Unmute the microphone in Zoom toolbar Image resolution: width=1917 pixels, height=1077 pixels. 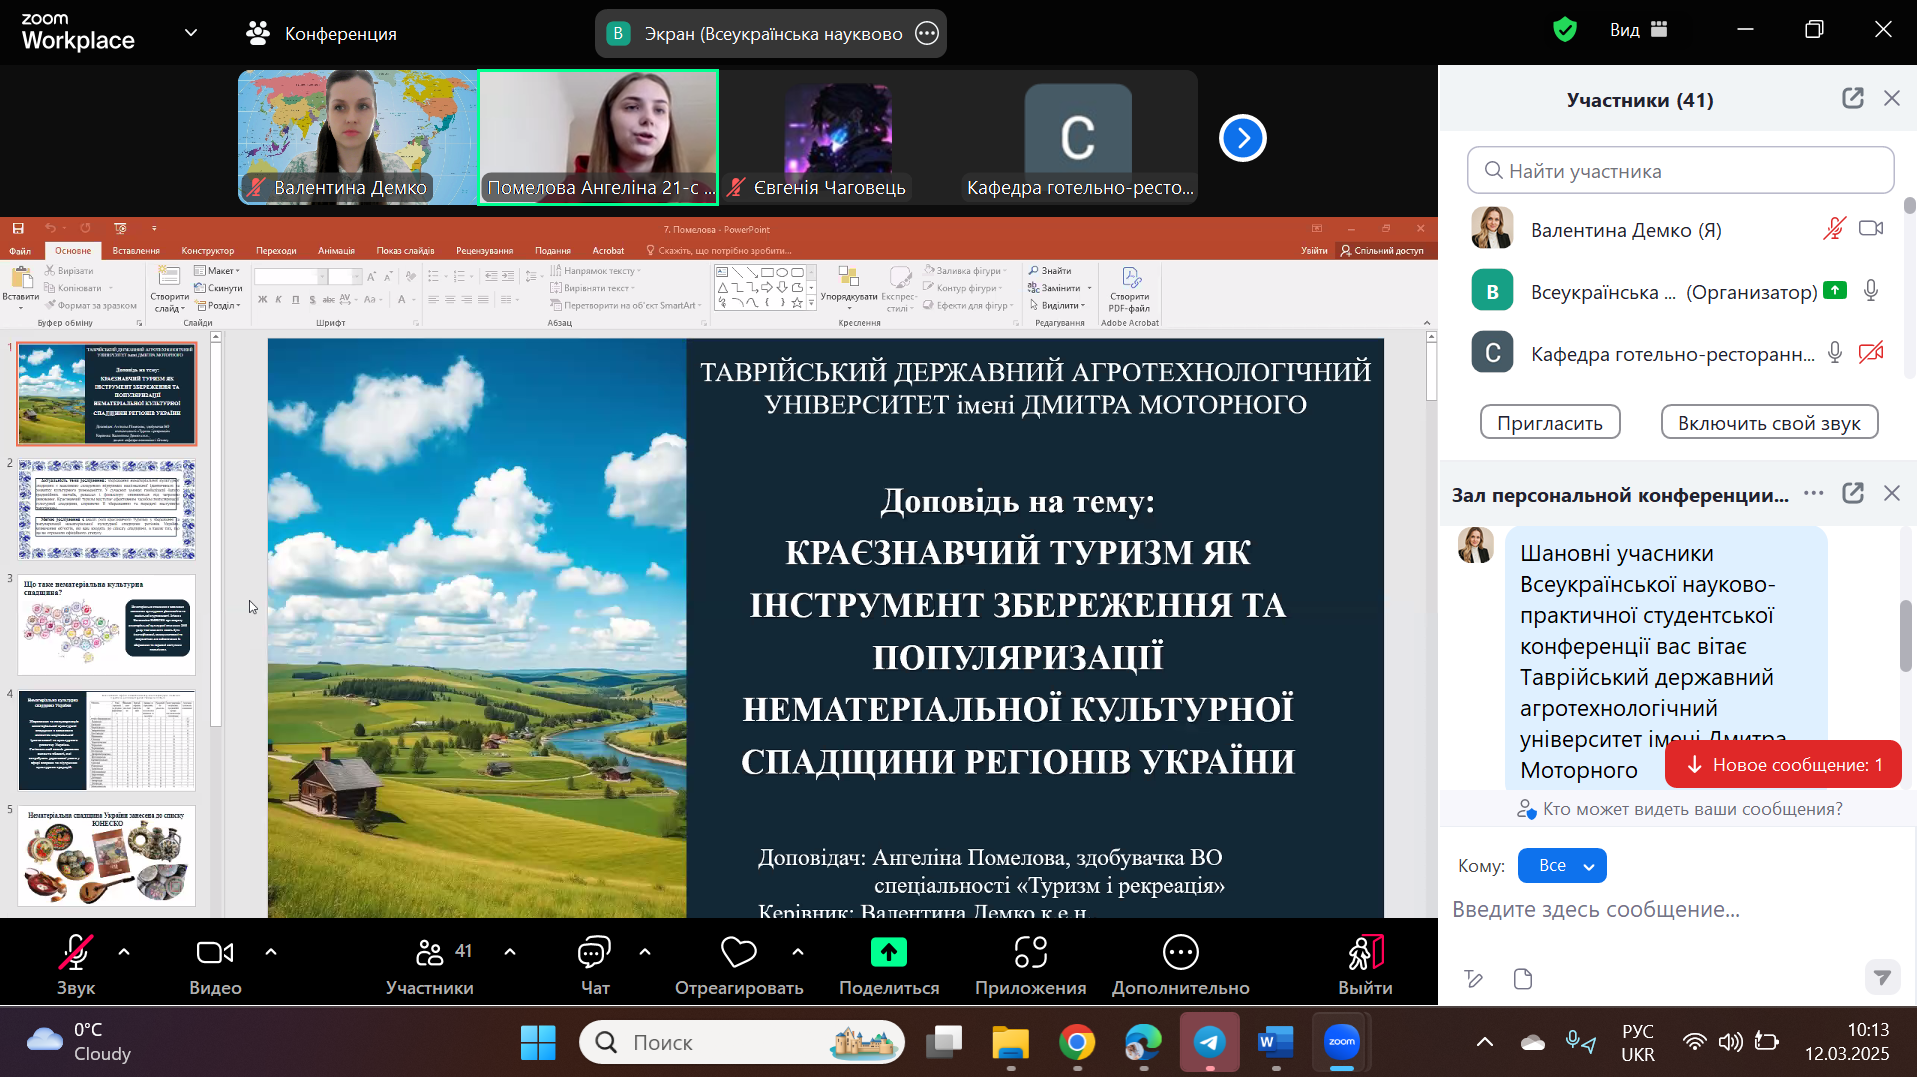[x=75, y=953]
